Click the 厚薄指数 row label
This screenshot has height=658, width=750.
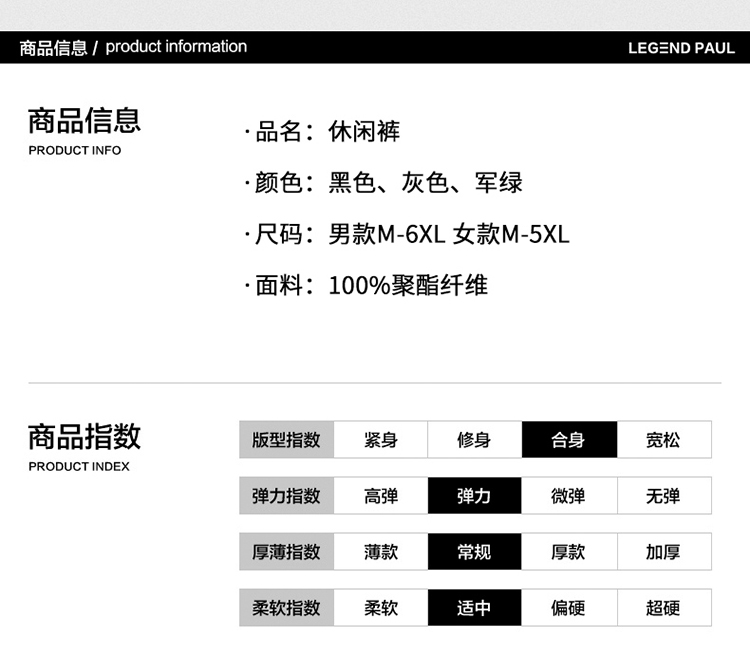pyautogui.click(x=286, y=552)
